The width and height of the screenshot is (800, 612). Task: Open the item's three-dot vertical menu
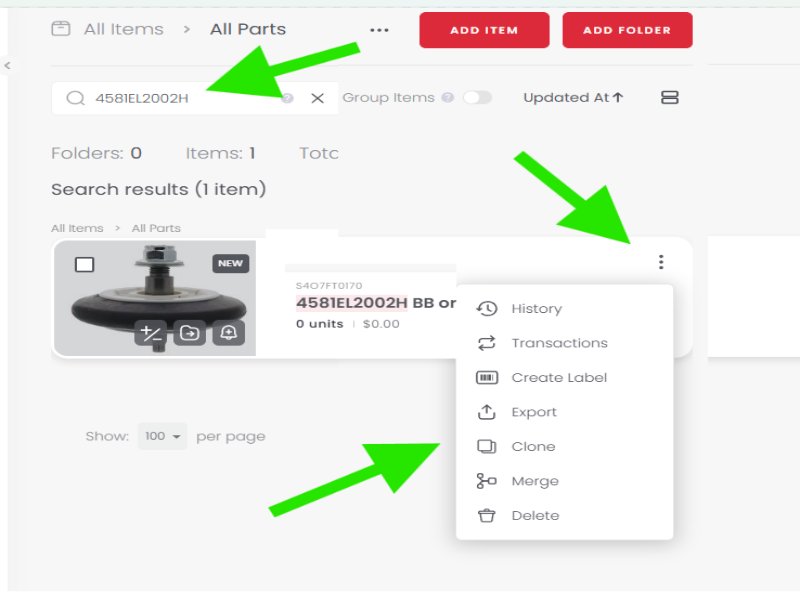[x=660, y=263]
